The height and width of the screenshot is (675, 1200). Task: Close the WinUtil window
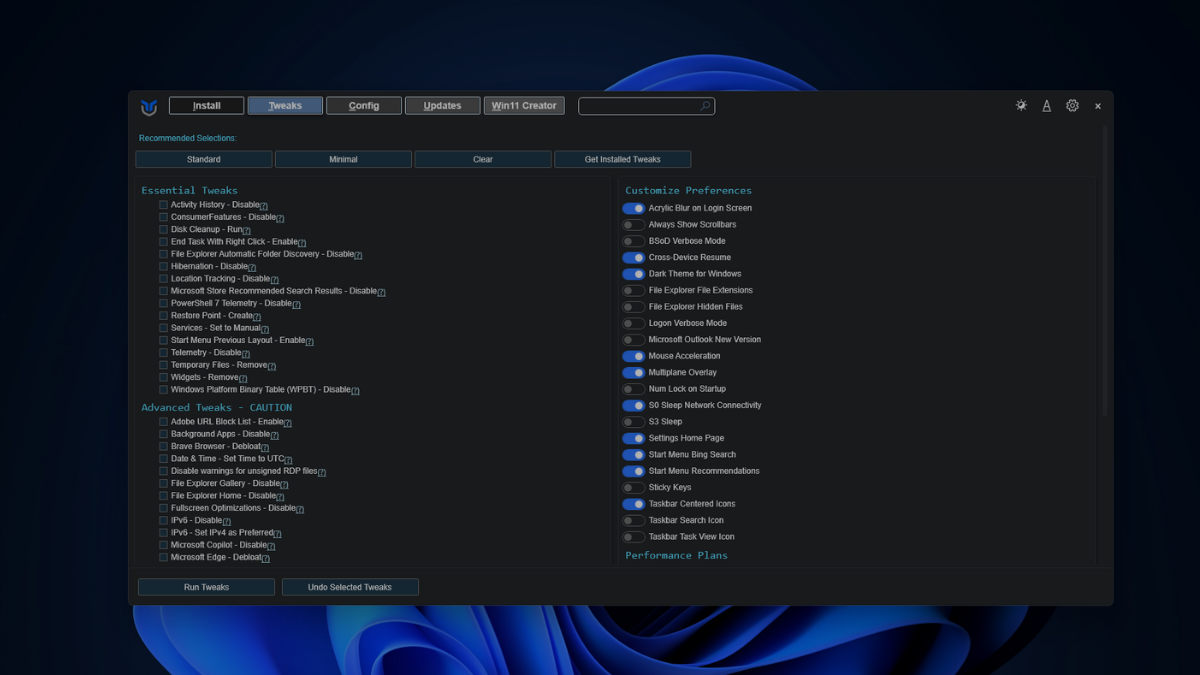point(1098,106)
